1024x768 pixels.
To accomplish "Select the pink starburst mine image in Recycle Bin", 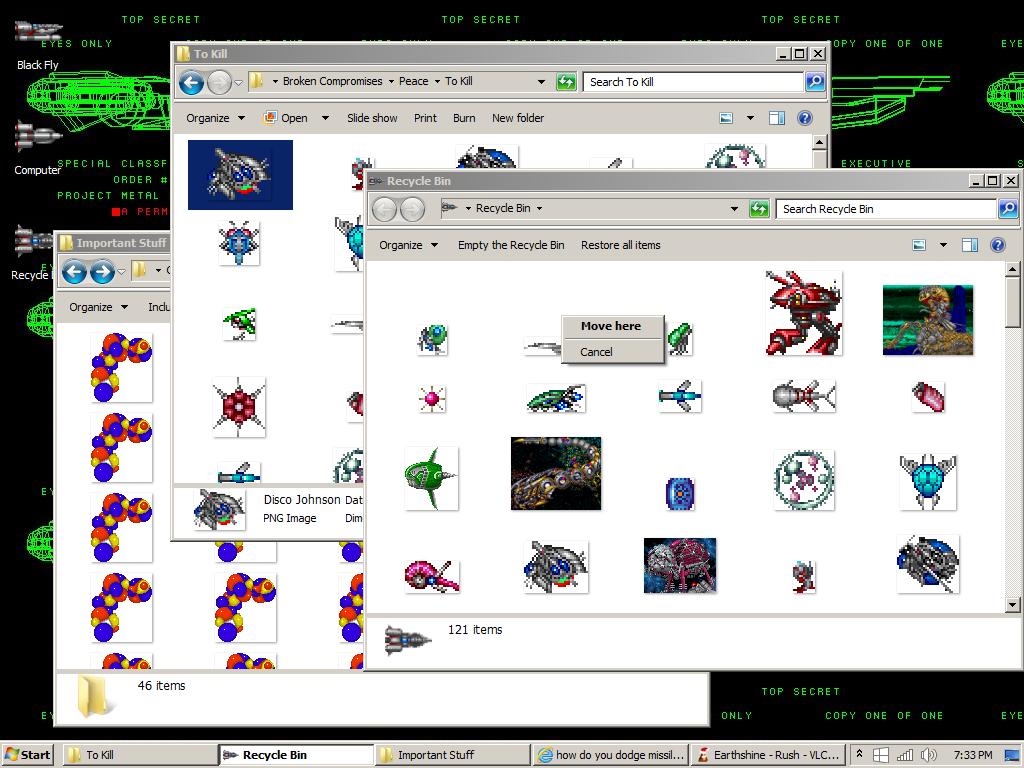I will tap(432, 398).
